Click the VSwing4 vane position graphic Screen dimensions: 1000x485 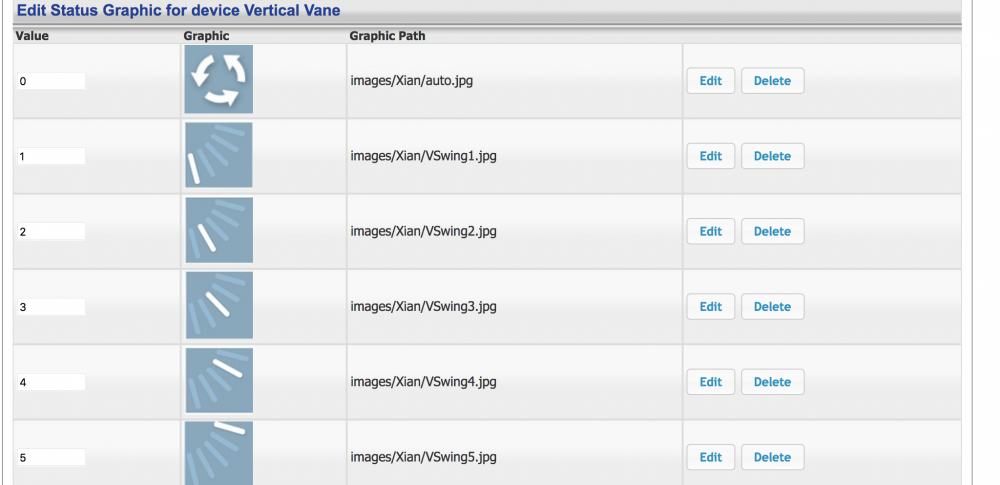pos(218,380)
